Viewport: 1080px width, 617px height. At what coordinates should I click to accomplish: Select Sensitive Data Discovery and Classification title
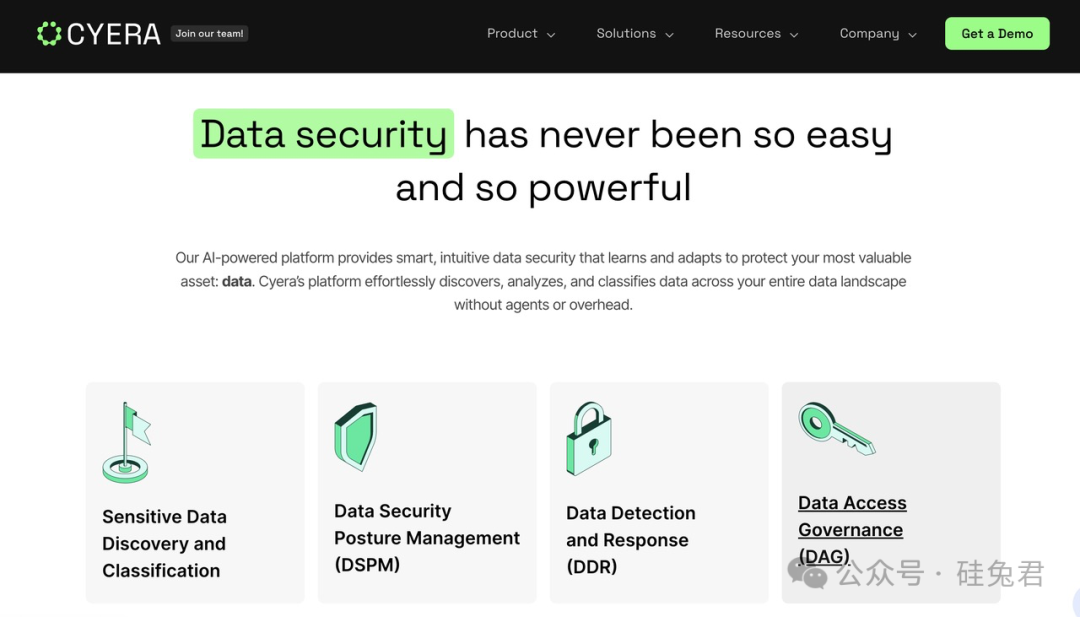pyautogui.click(x=164, y=543)
